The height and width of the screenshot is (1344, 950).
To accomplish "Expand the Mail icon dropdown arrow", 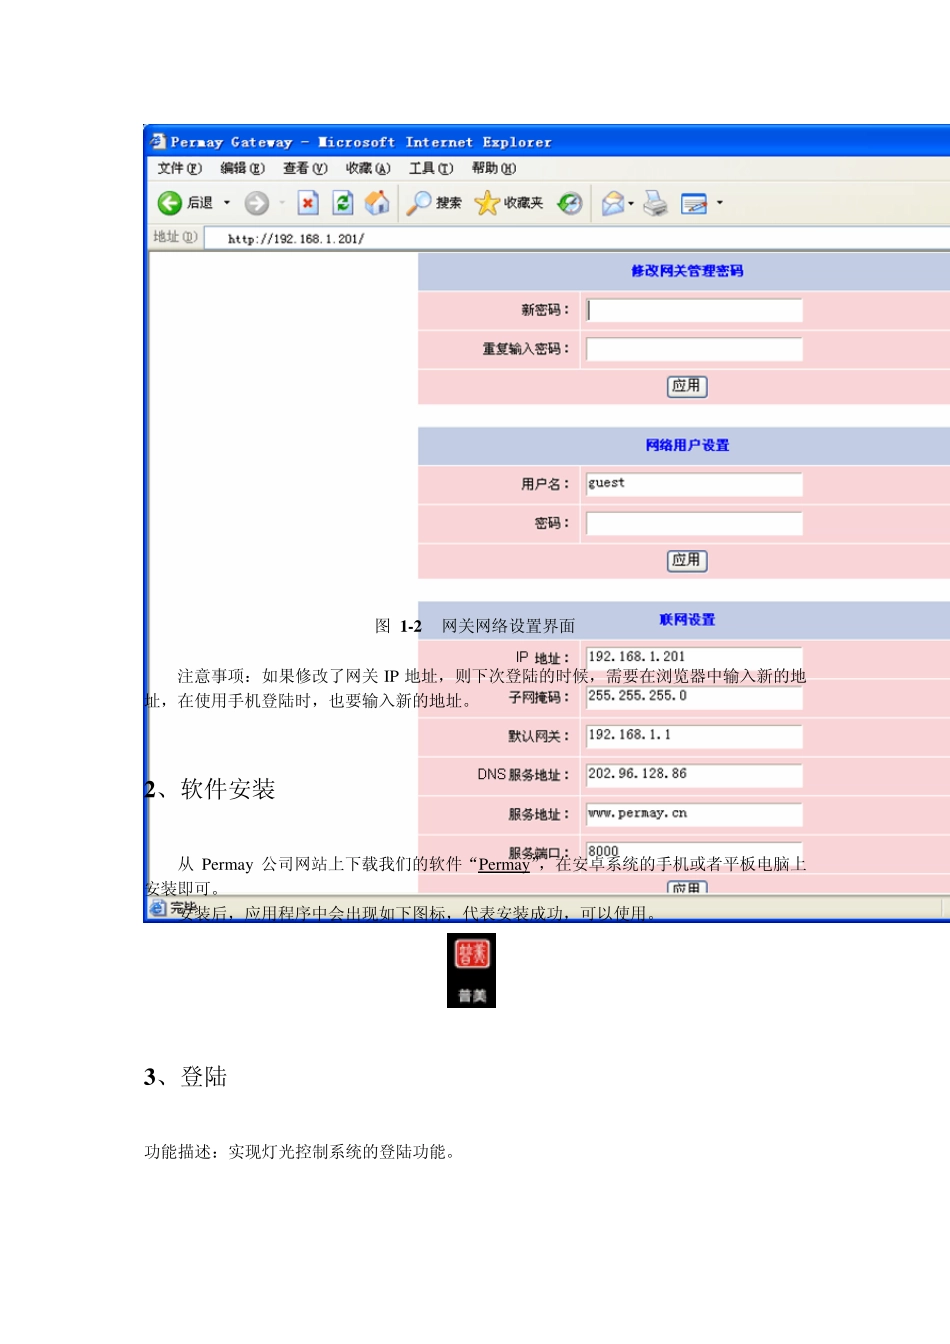I will [631, 203].
